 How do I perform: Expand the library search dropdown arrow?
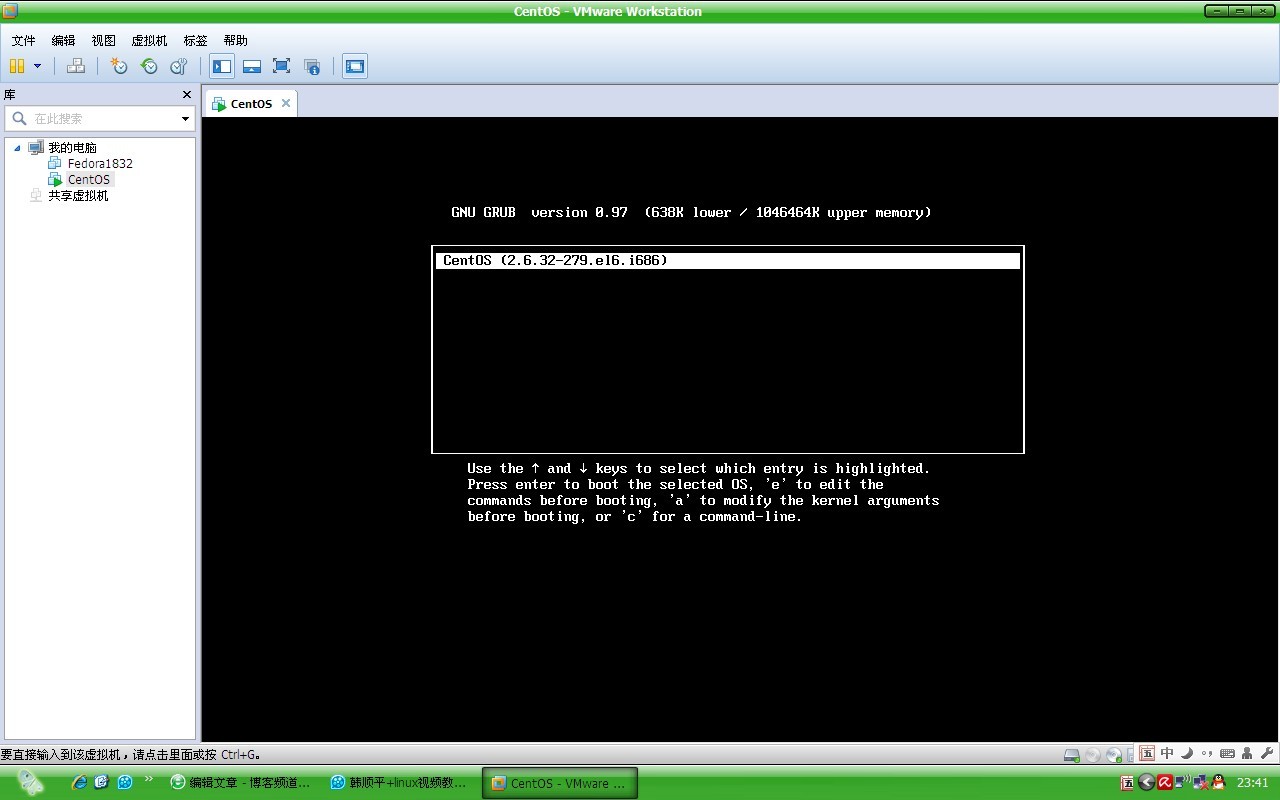pyautogui.click(x=185, y=119)
